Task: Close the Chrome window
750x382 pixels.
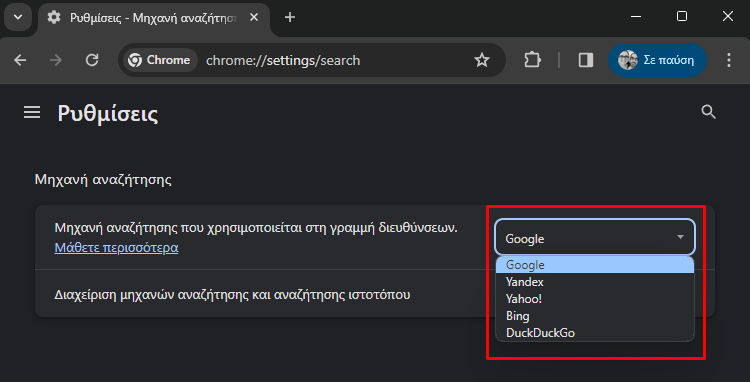Action: pyautogui.click(x=728, y=17)
